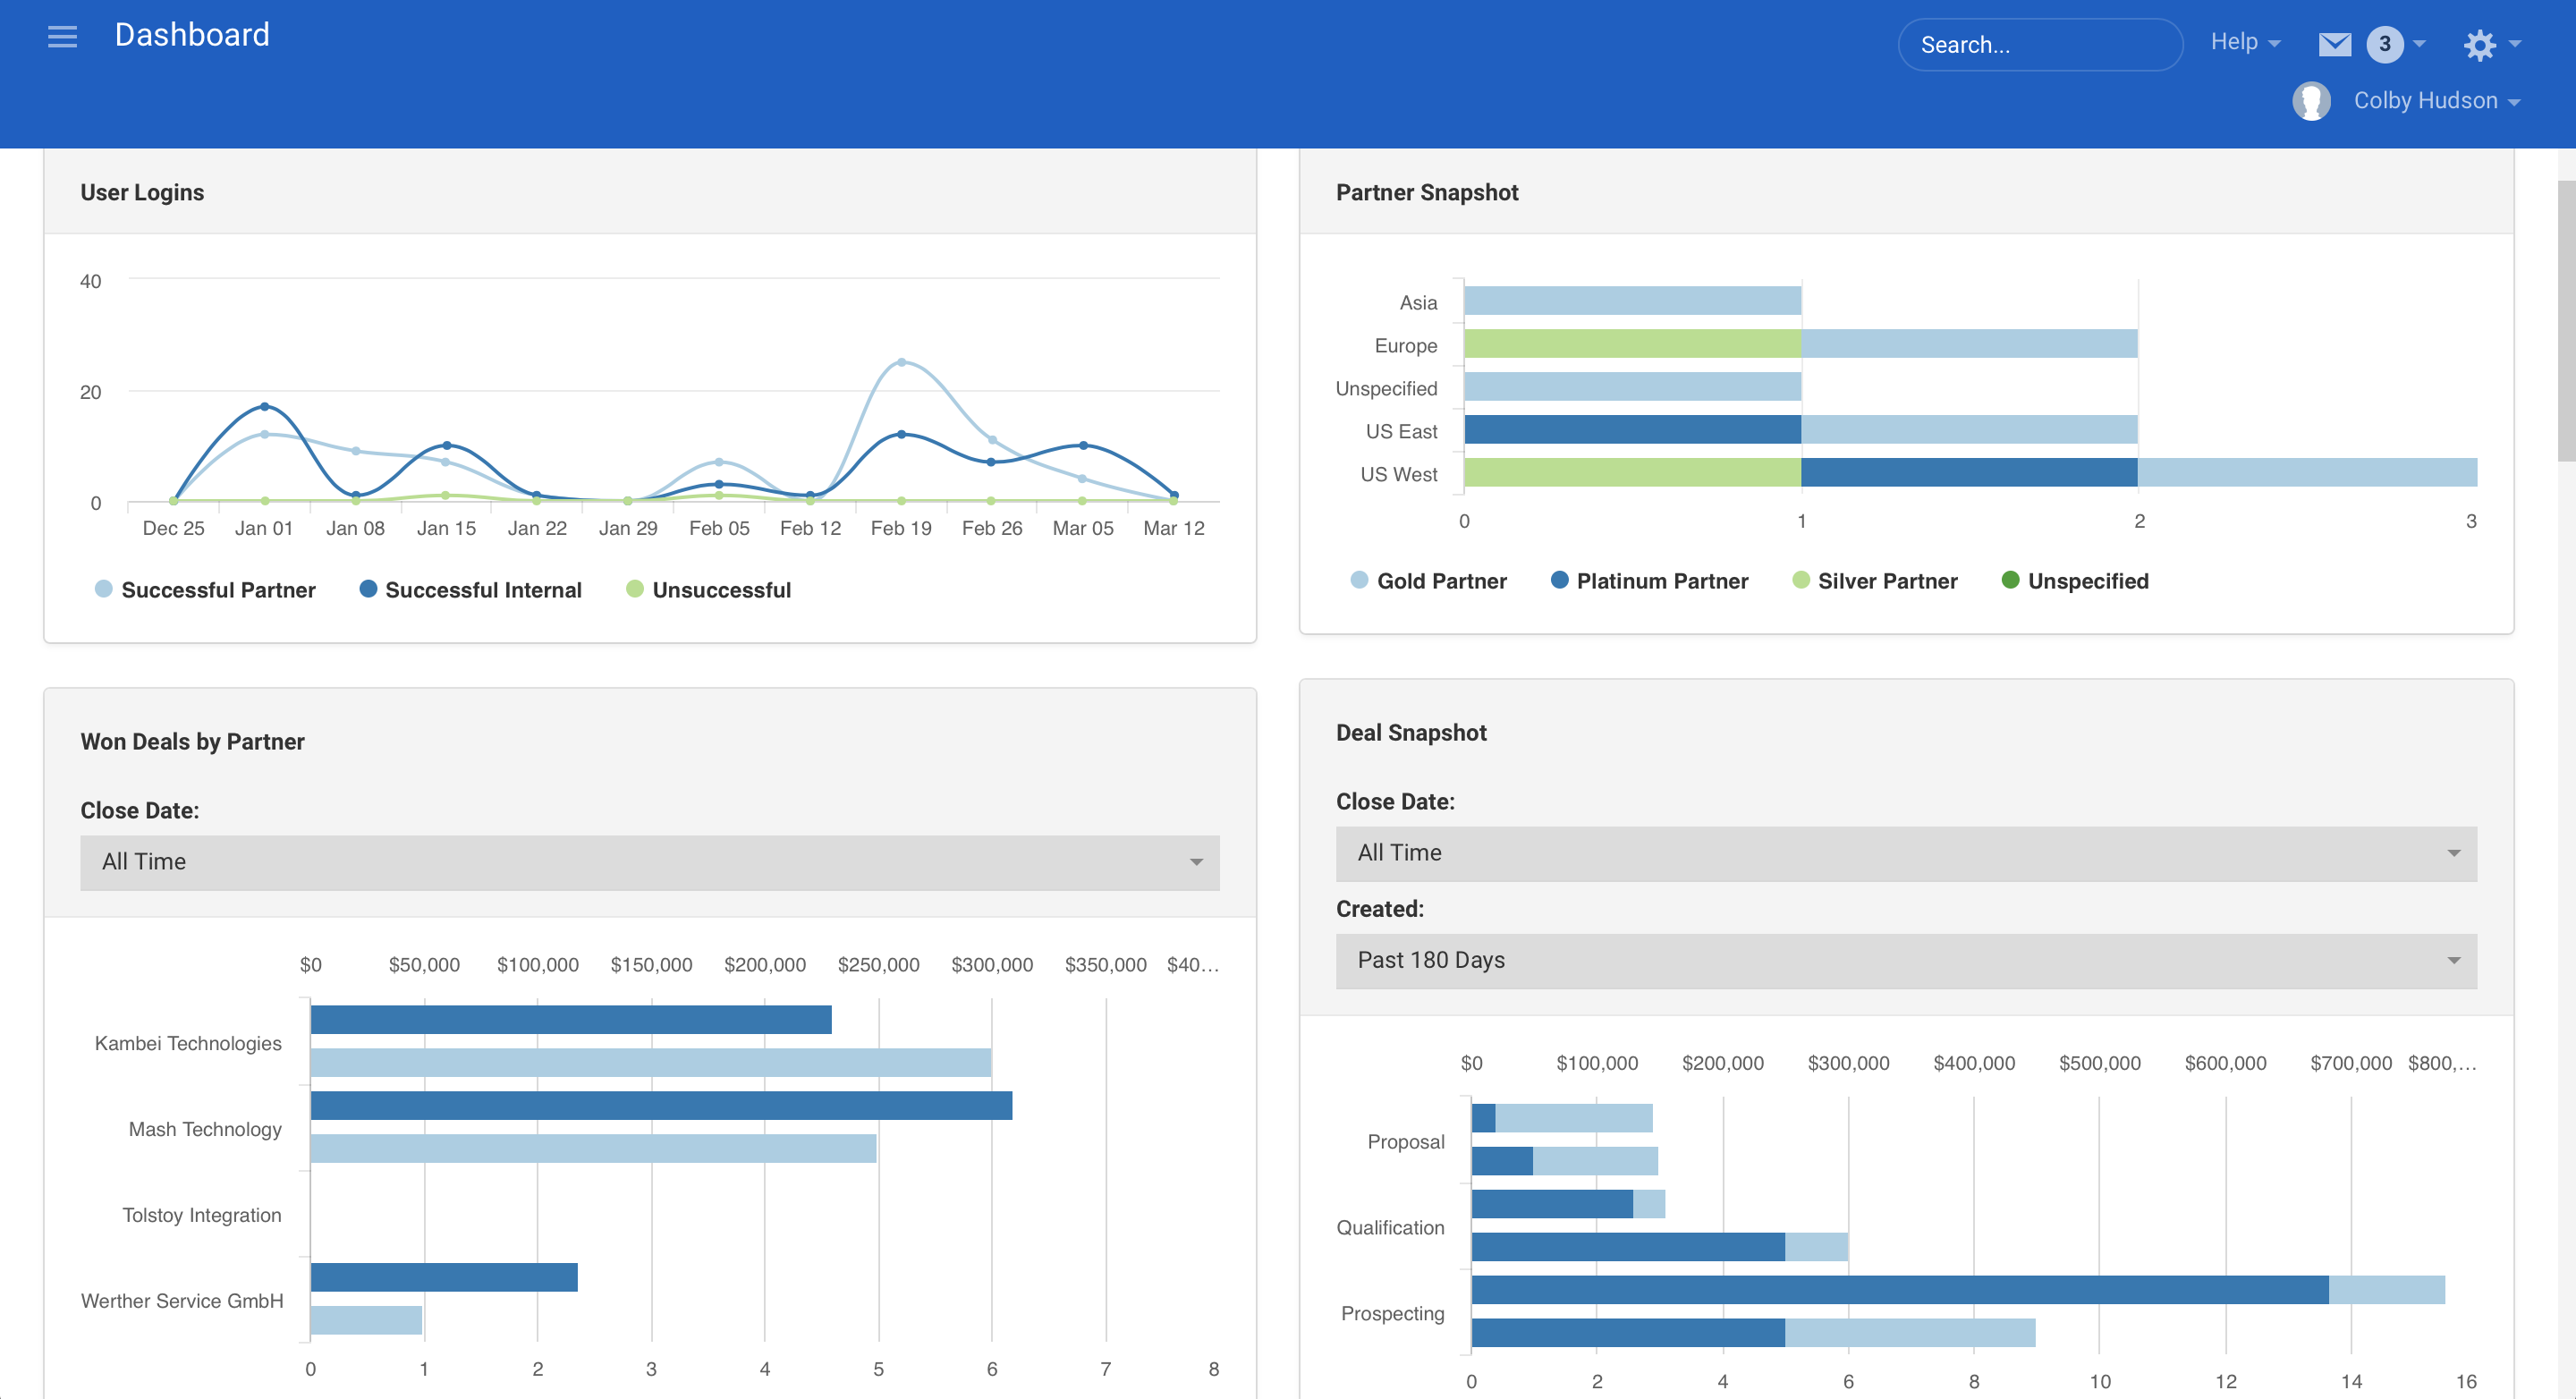Click the email notifications icon
The width and height of the screenshot is (2576, 1399).
click(x=2335, y=43)
